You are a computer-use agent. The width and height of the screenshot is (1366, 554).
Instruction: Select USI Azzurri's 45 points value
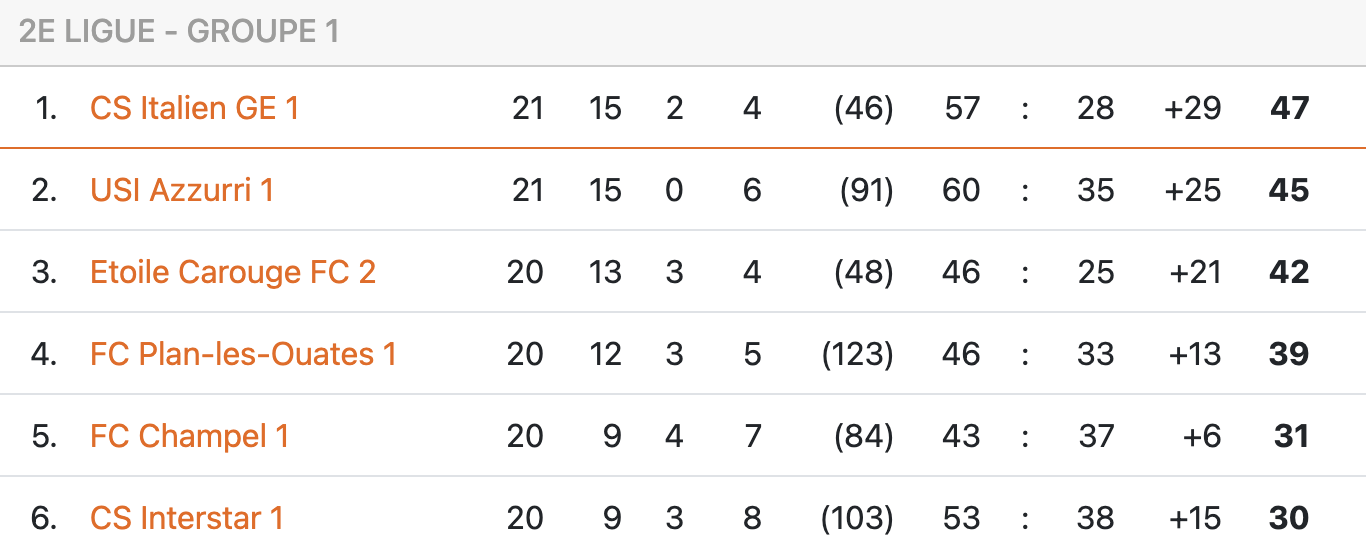1289,190
